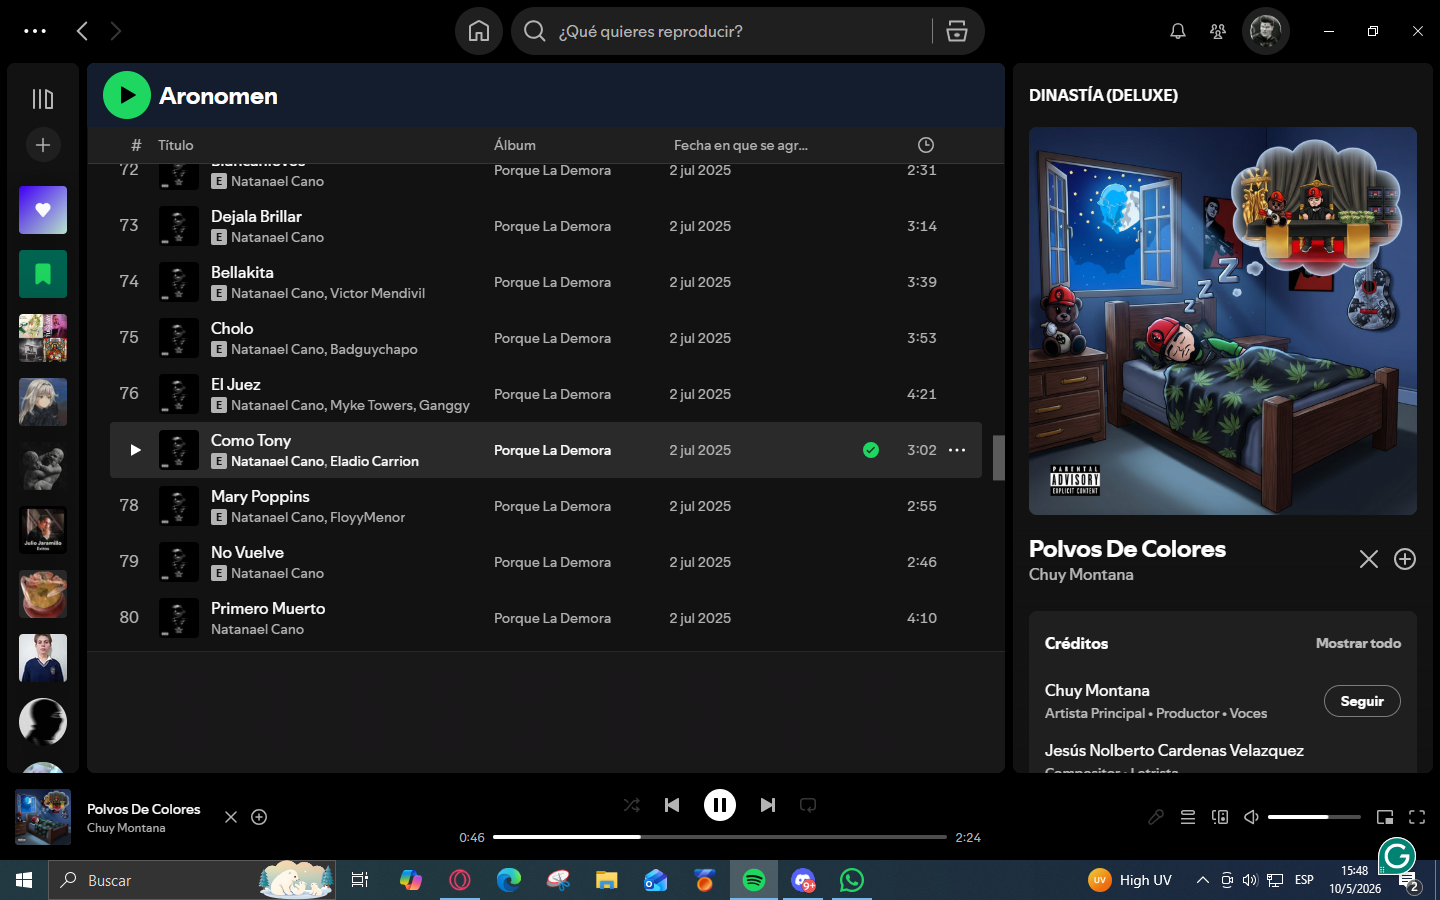Toggle shuffle playback
This screenshot has width=1440, height=900.
[x=632, y=805]
